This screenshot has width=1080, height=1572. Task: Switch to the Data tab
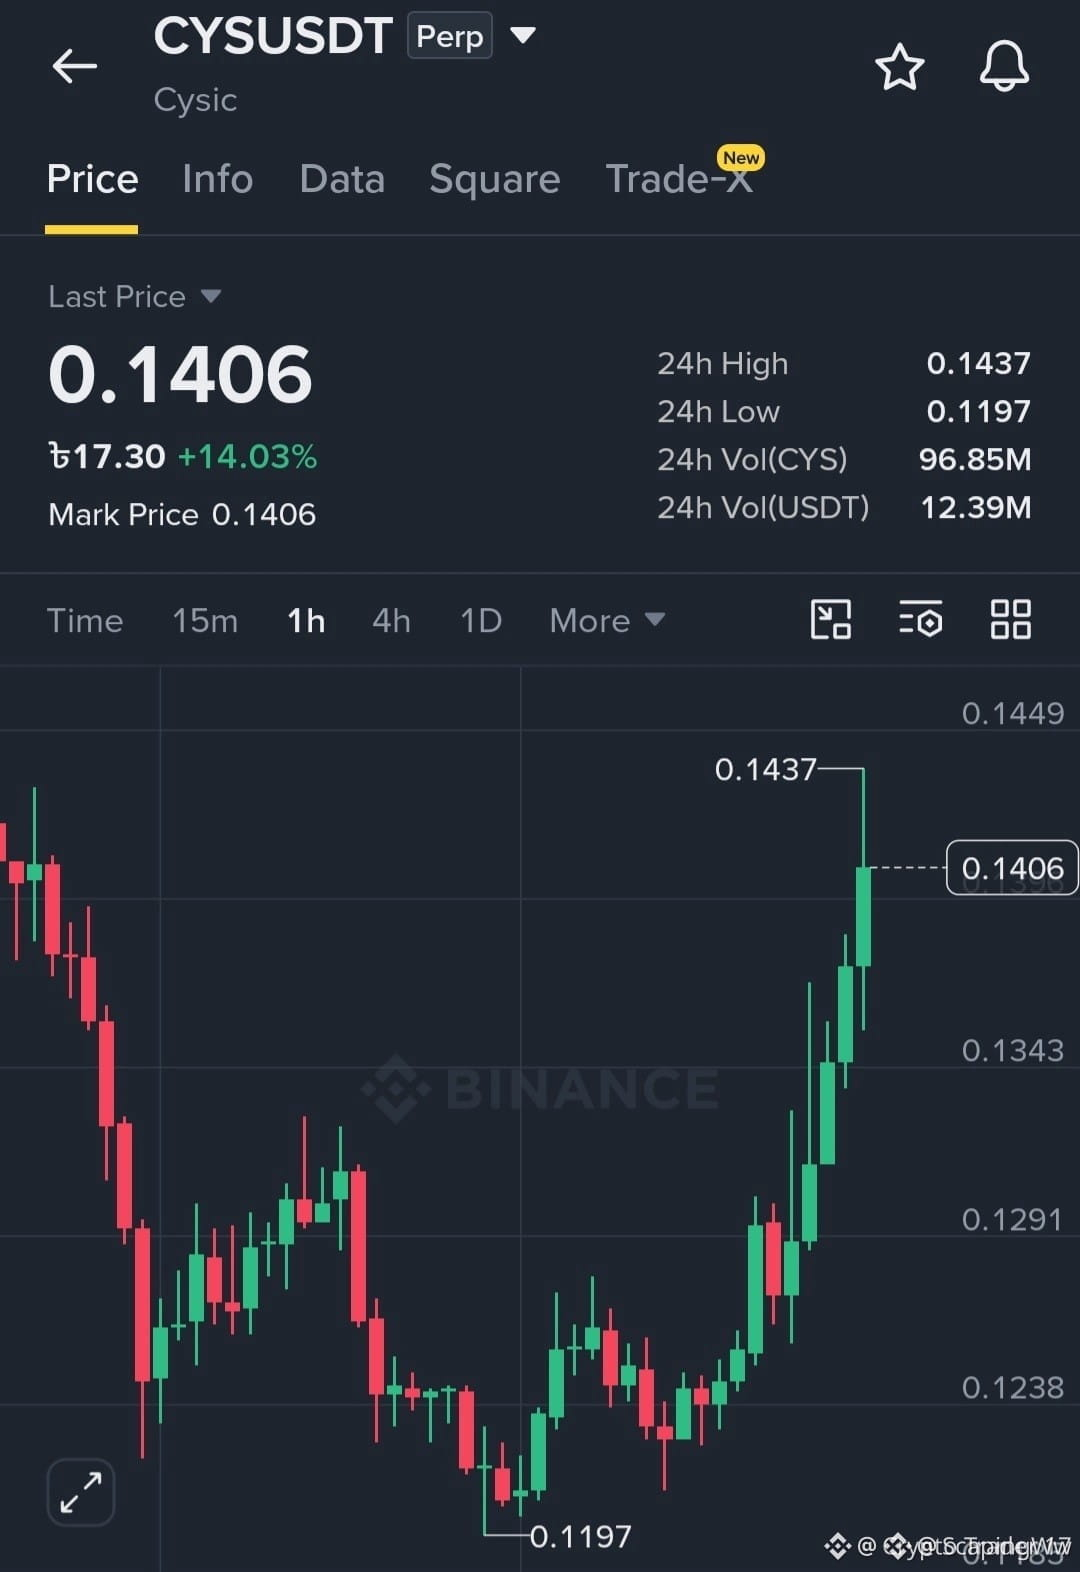click(x=342, y=179)
